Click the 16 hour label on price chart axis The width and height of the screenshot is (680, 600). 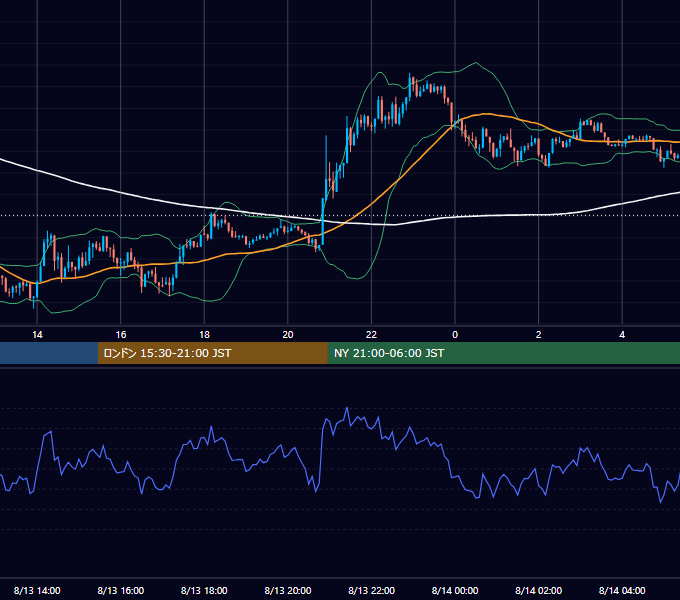121,335
